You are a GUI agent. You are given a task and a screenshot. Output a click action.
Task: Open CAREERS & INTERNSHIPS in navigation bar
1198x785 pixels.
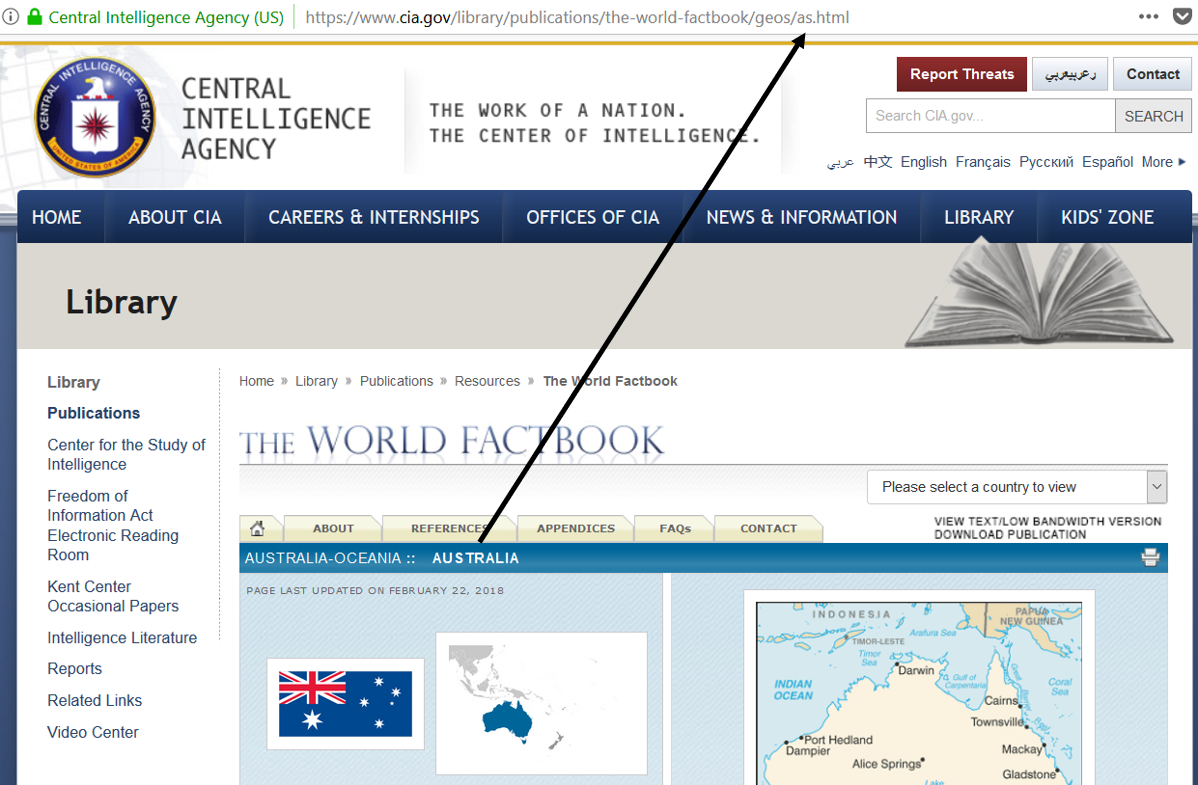(x=374, y=217)
